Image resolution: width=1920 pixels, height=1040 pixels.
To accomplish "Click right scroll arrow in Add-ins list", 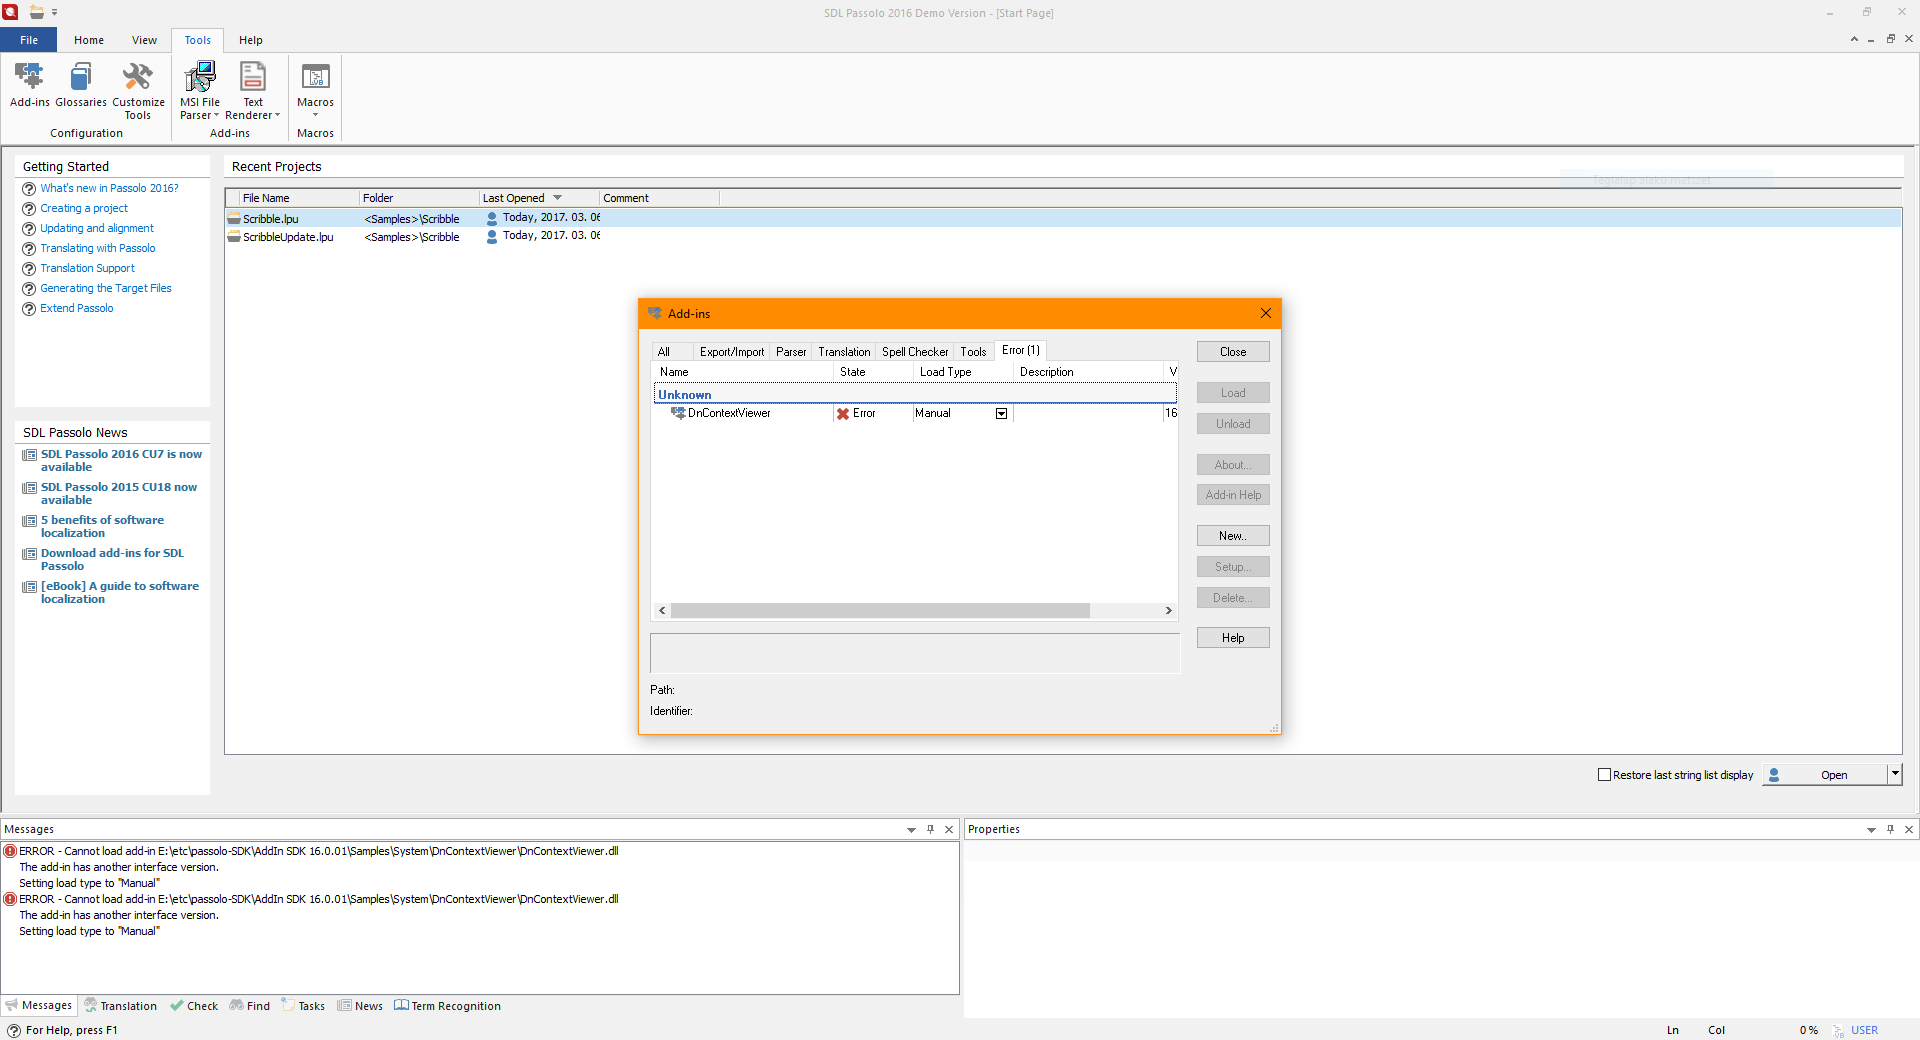I will point(1168,611).
